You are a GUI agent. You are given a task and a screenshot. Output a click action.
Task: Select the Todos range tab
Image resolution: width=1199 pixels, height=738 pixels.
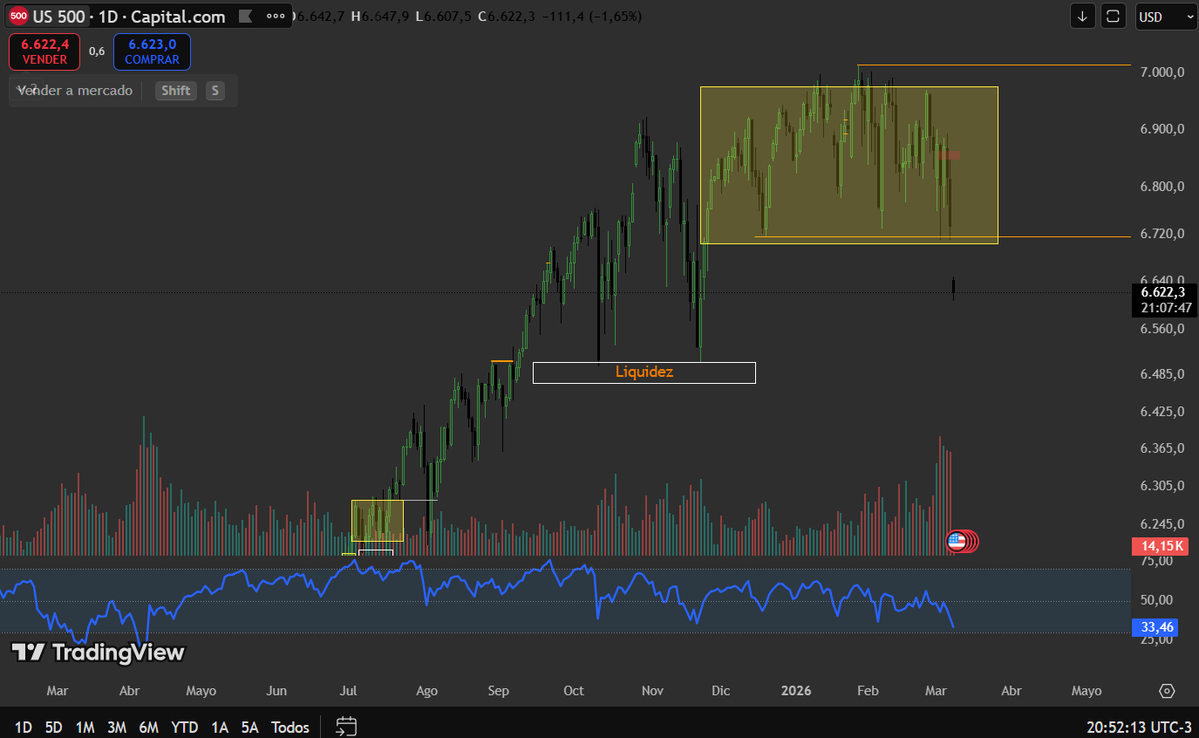(x=290, y=727)
